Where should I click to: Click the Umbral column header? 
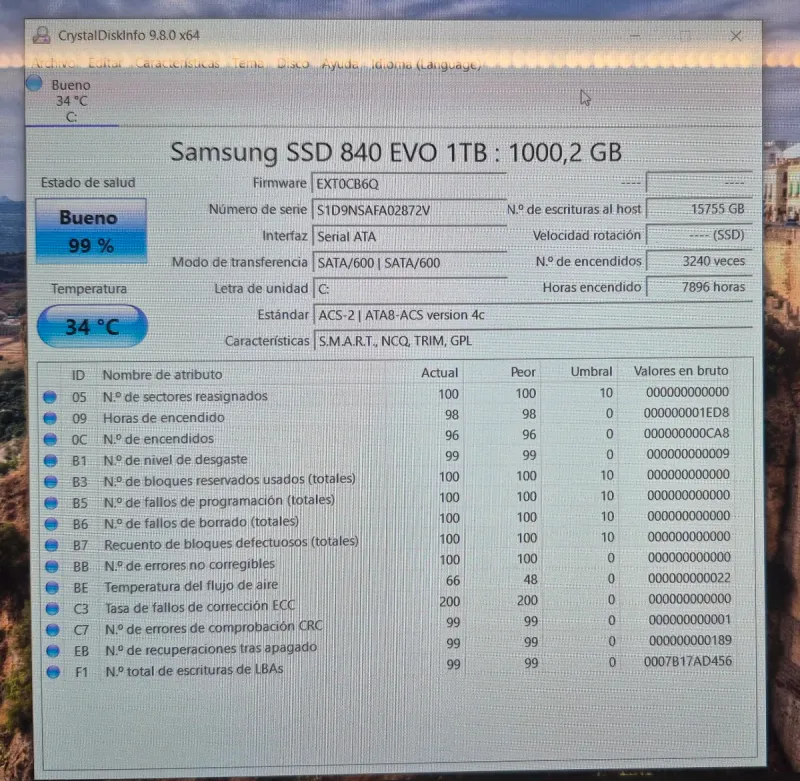591,371
